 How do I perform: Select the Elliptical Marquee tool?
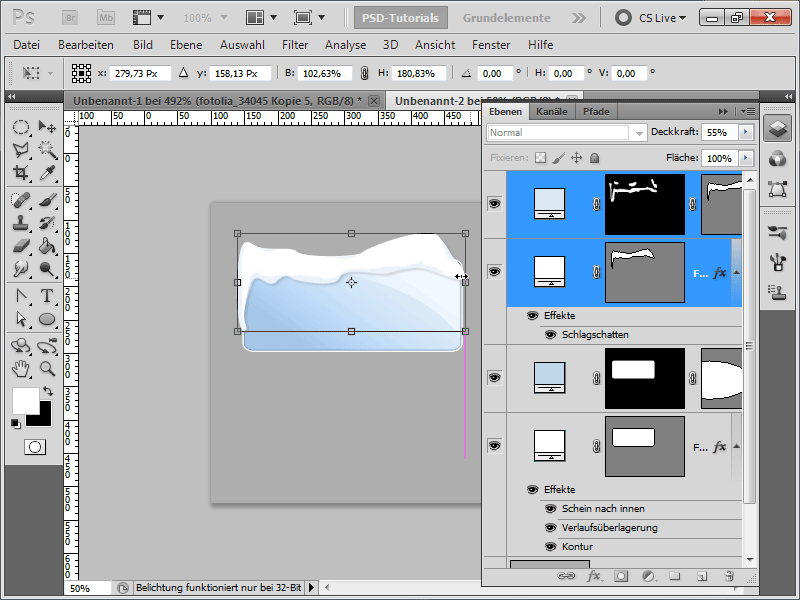pos(21,127)
